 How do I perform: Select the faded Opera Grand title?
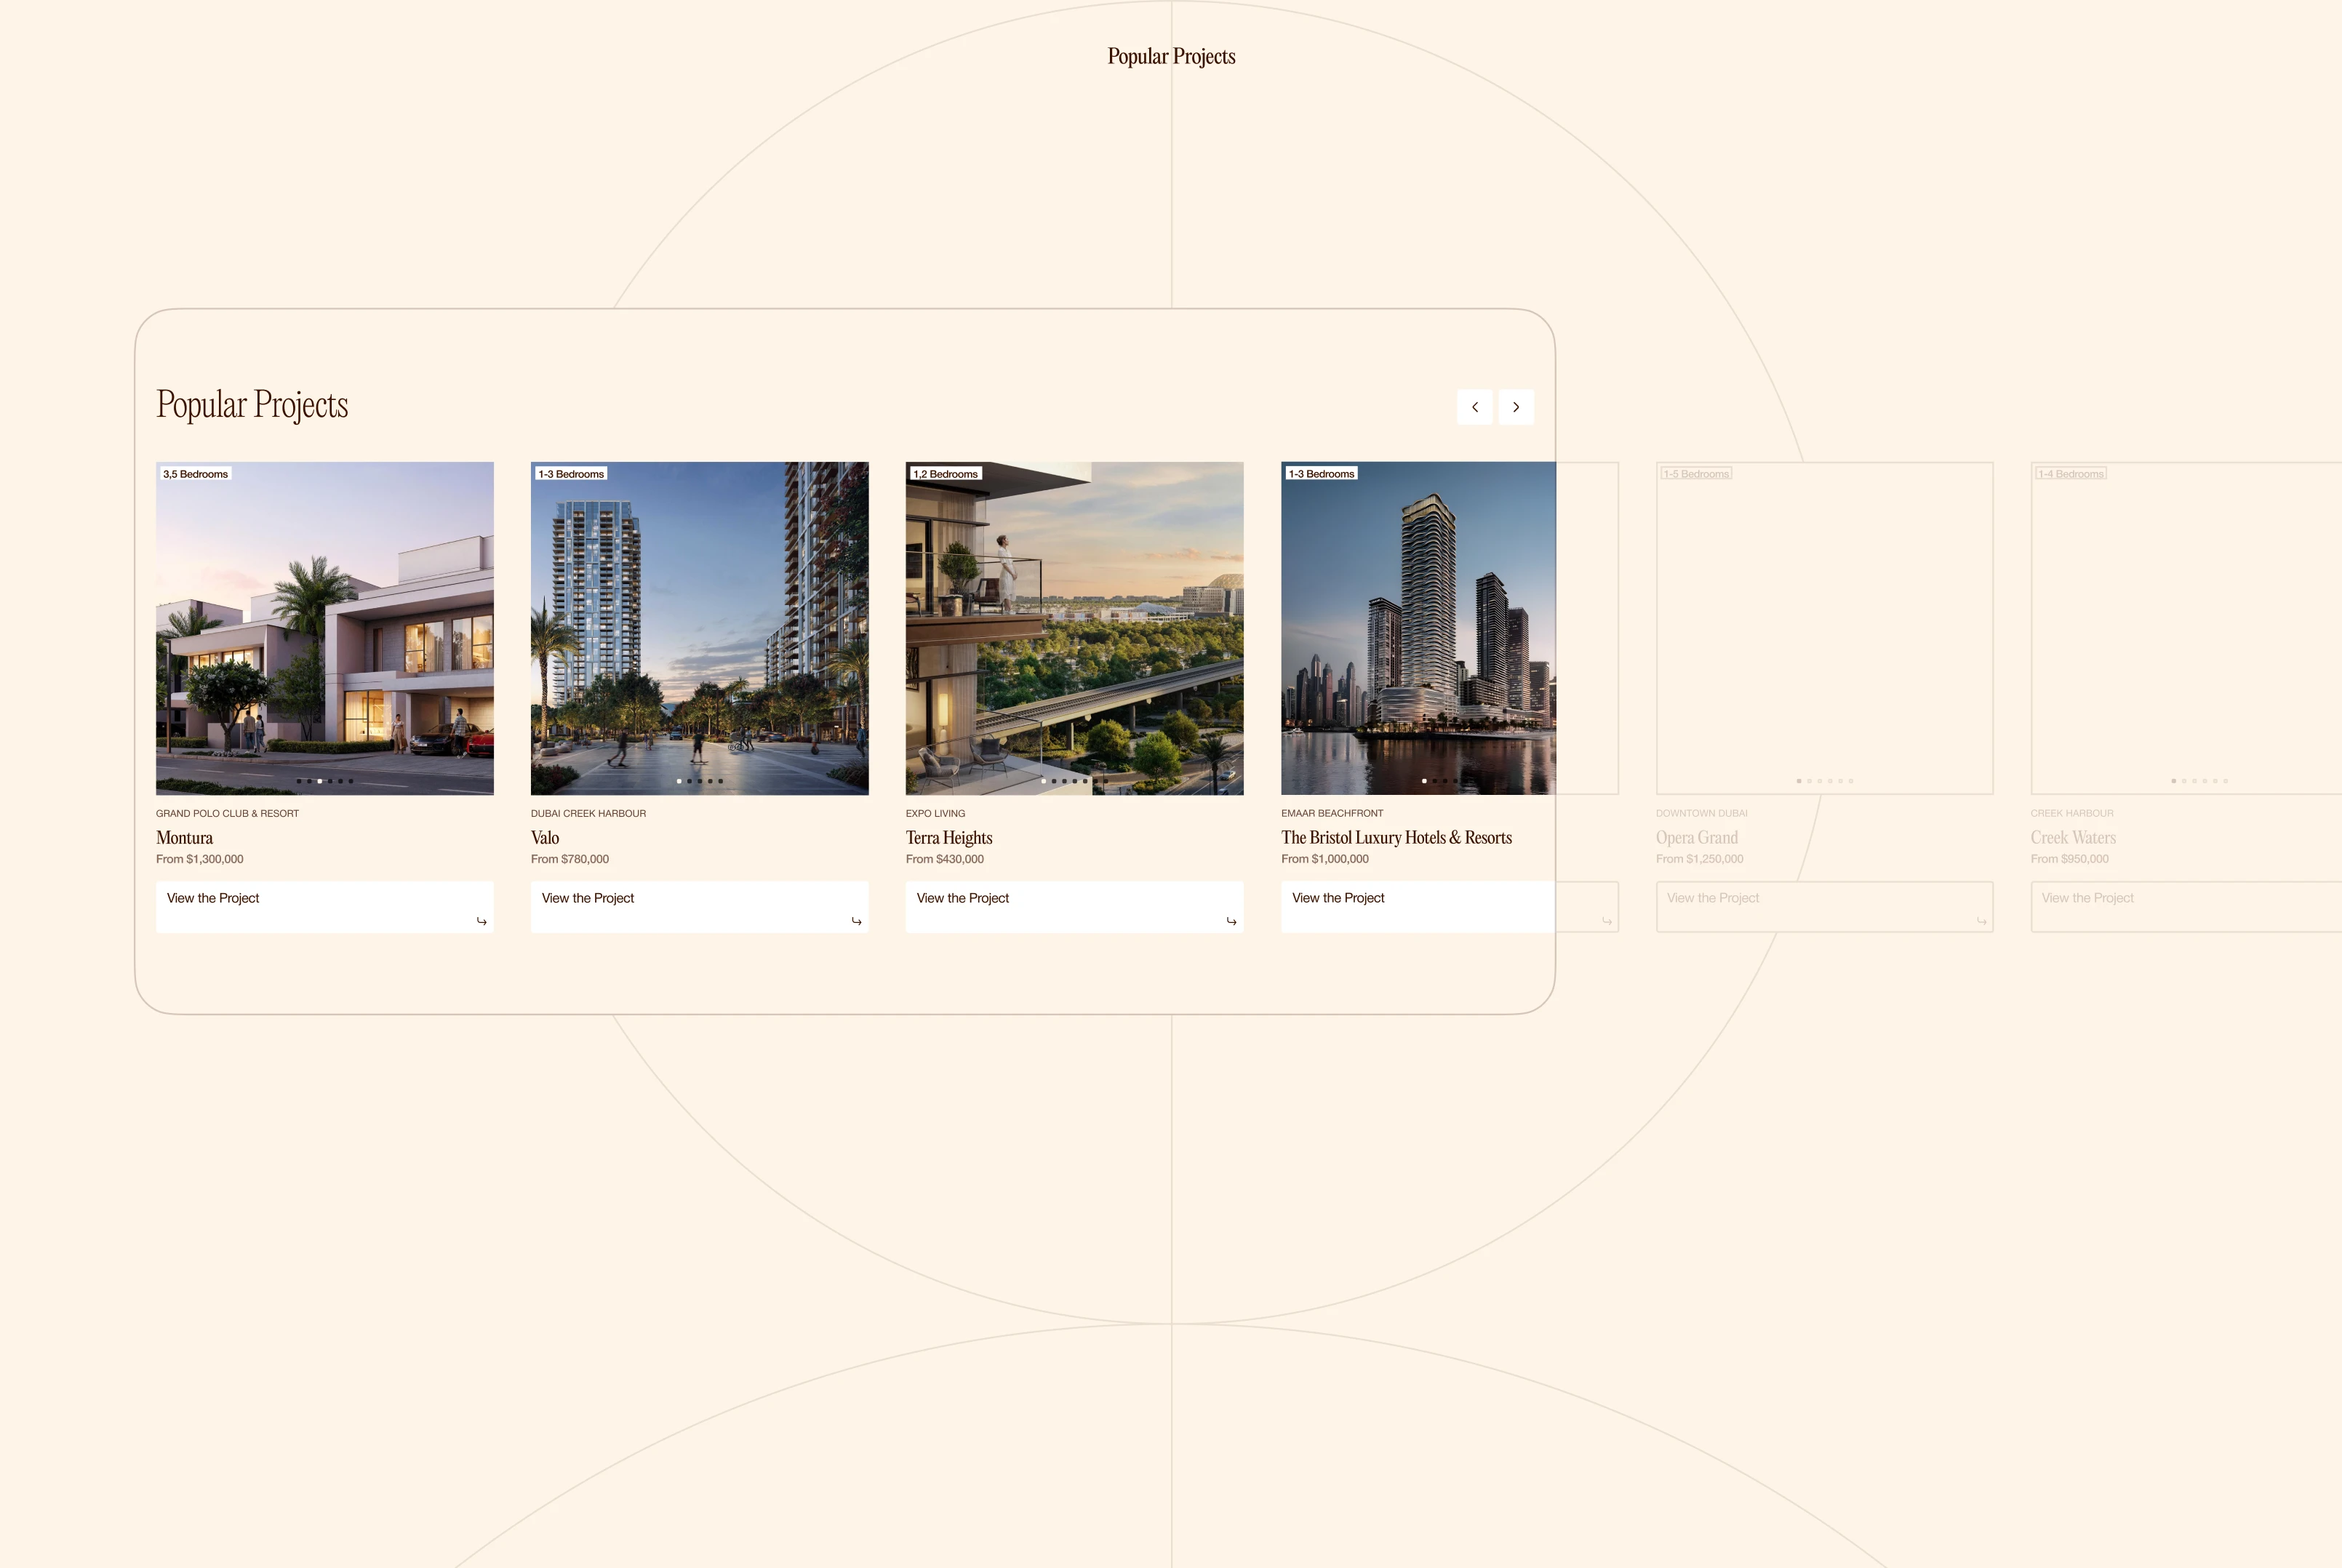point(1697,838)
